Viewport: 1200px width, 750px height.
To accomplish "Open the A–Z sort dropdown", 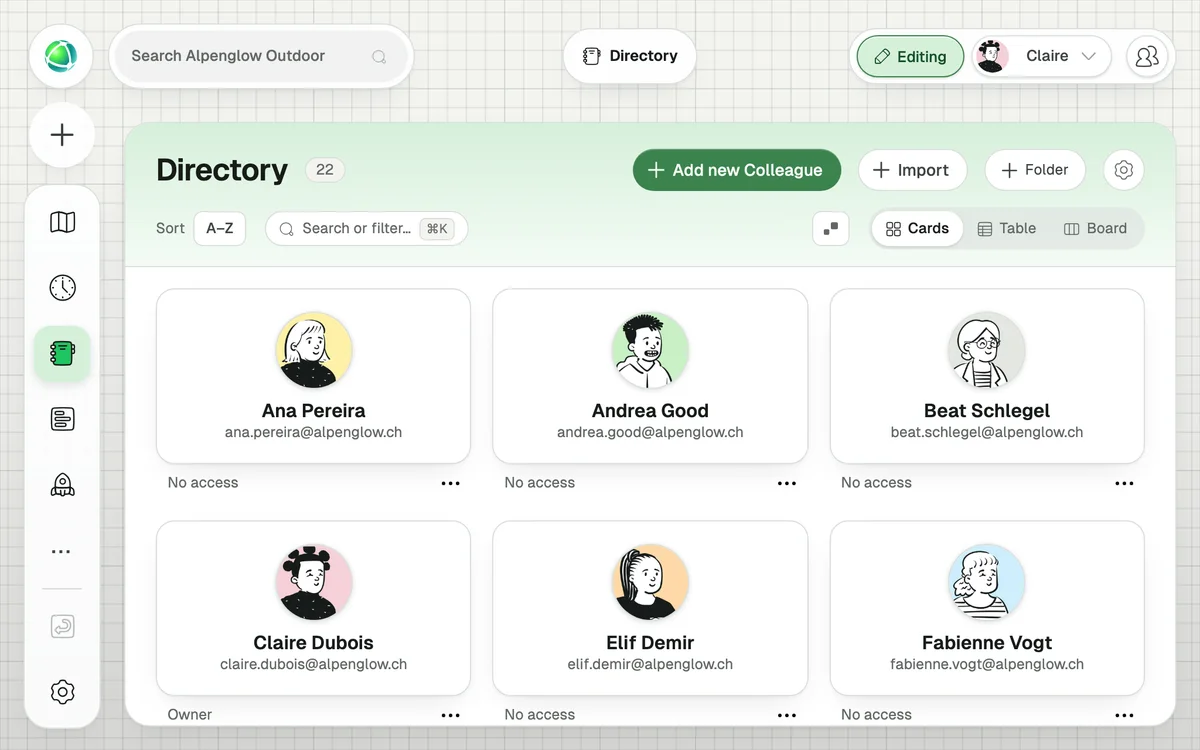I will coord(220,228).
